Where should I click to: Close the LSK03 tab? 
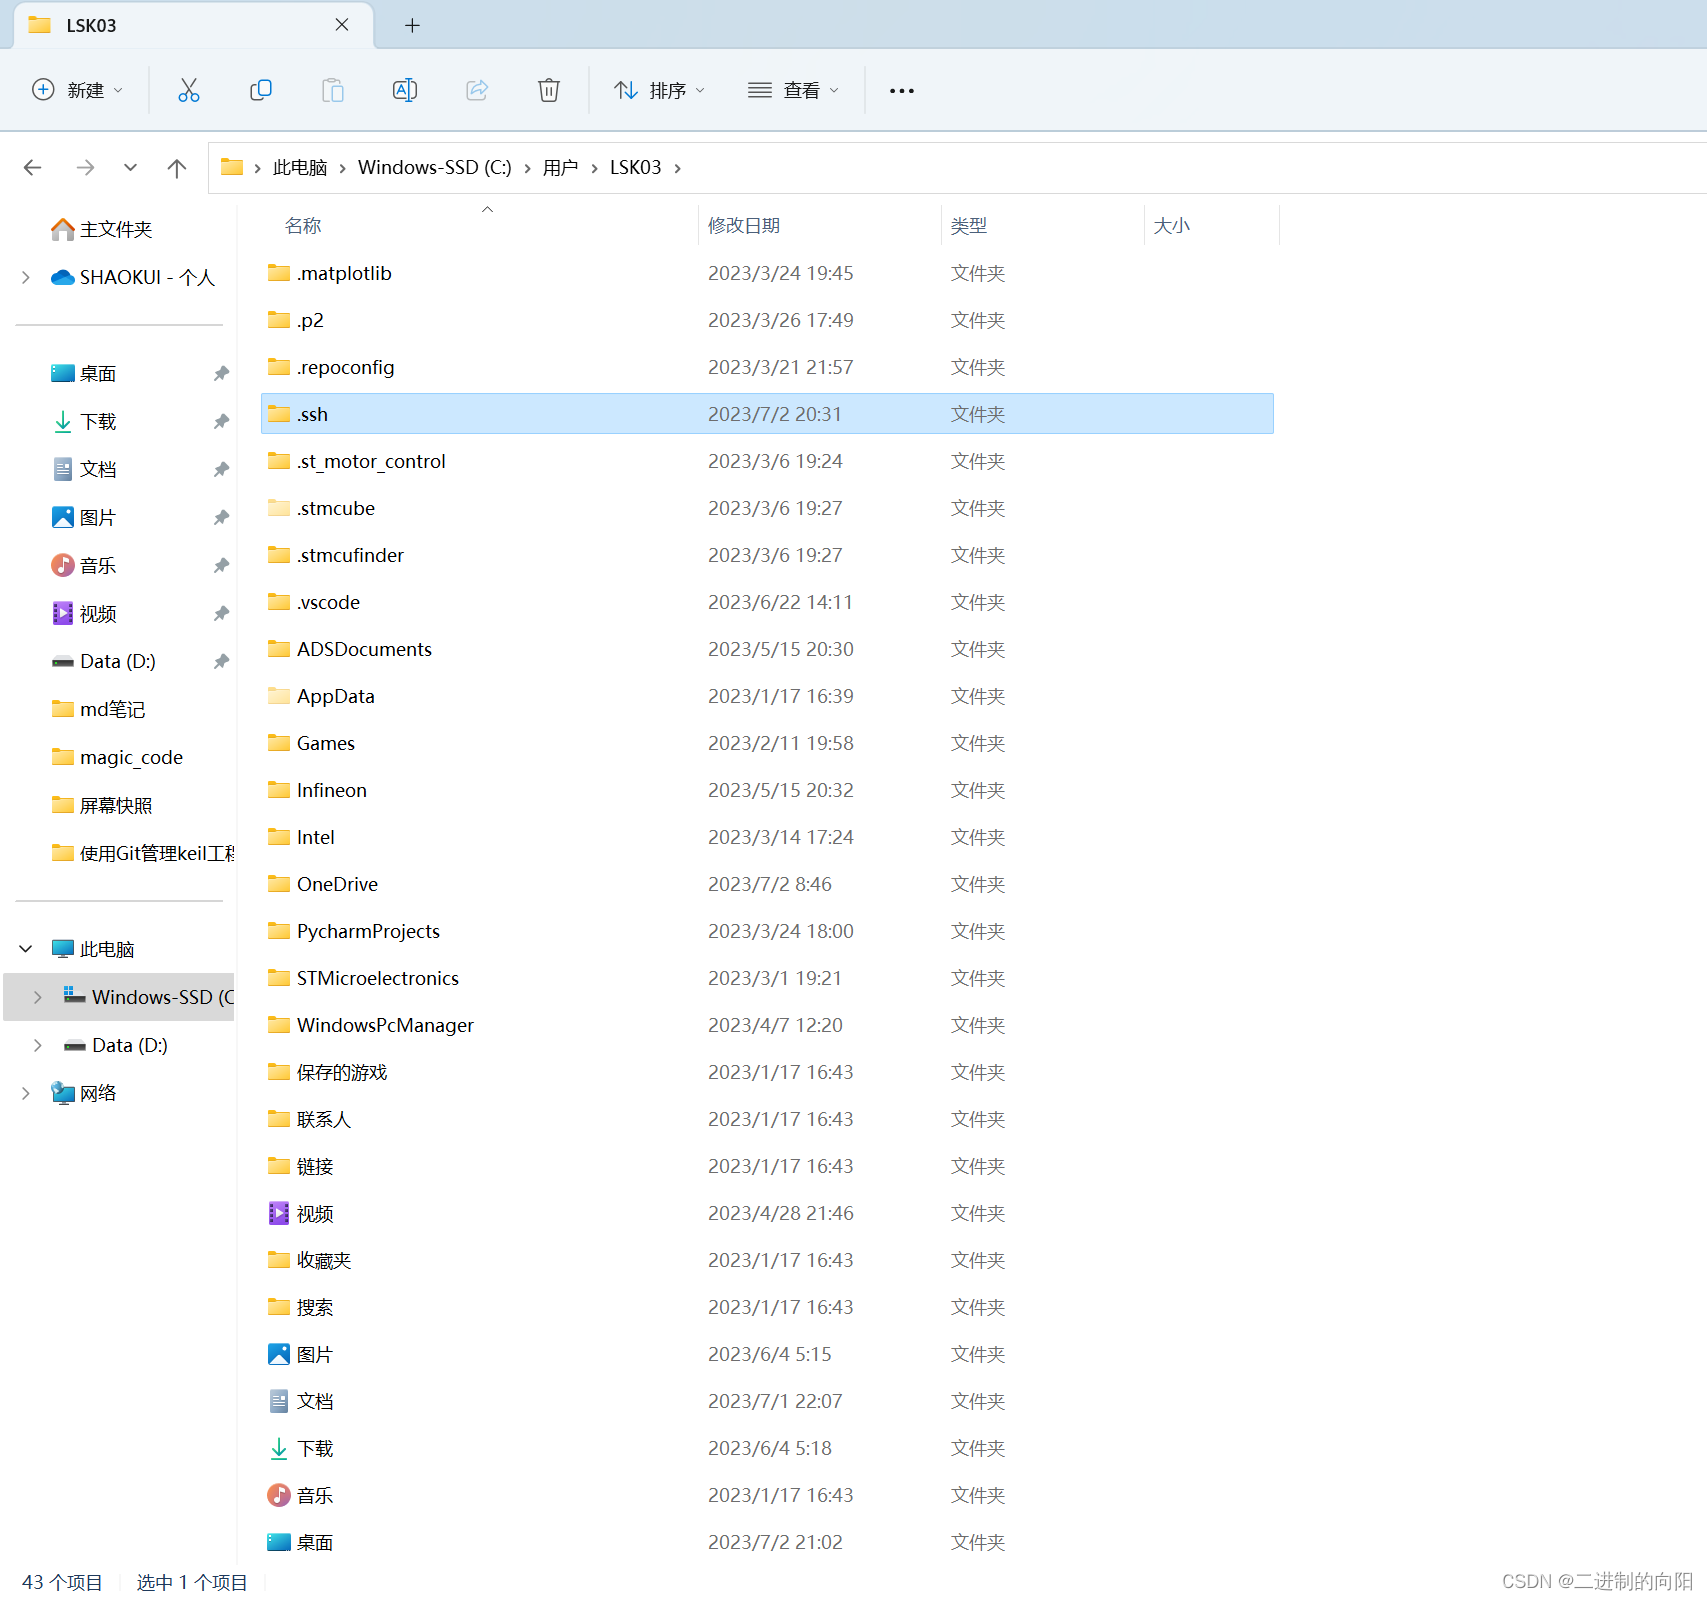point(342,25)
